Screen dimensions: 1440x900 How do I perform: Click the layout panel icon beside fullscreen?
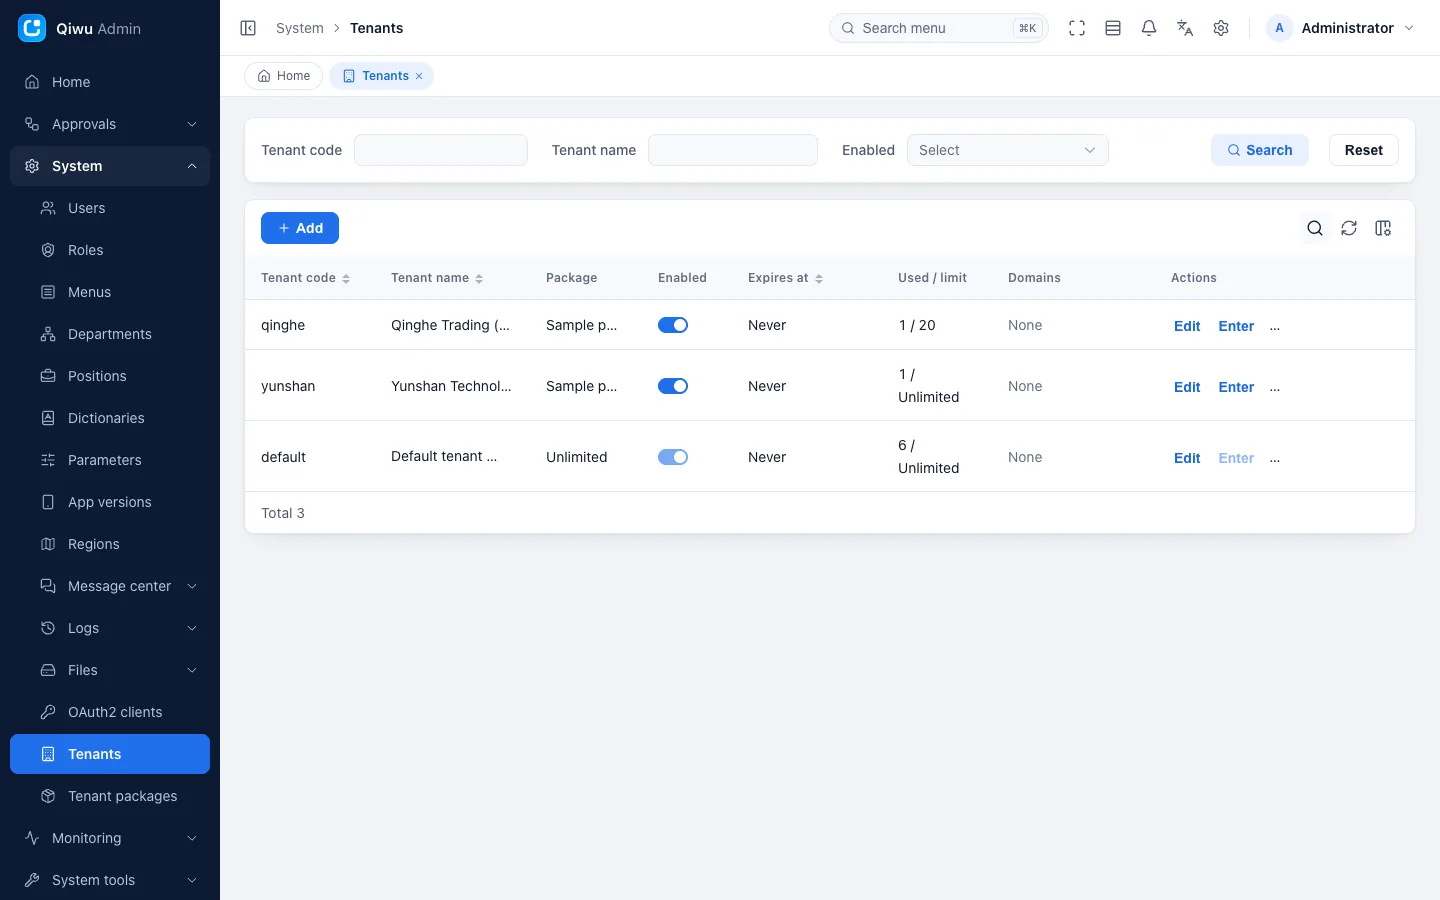(x=1113, y=28)
